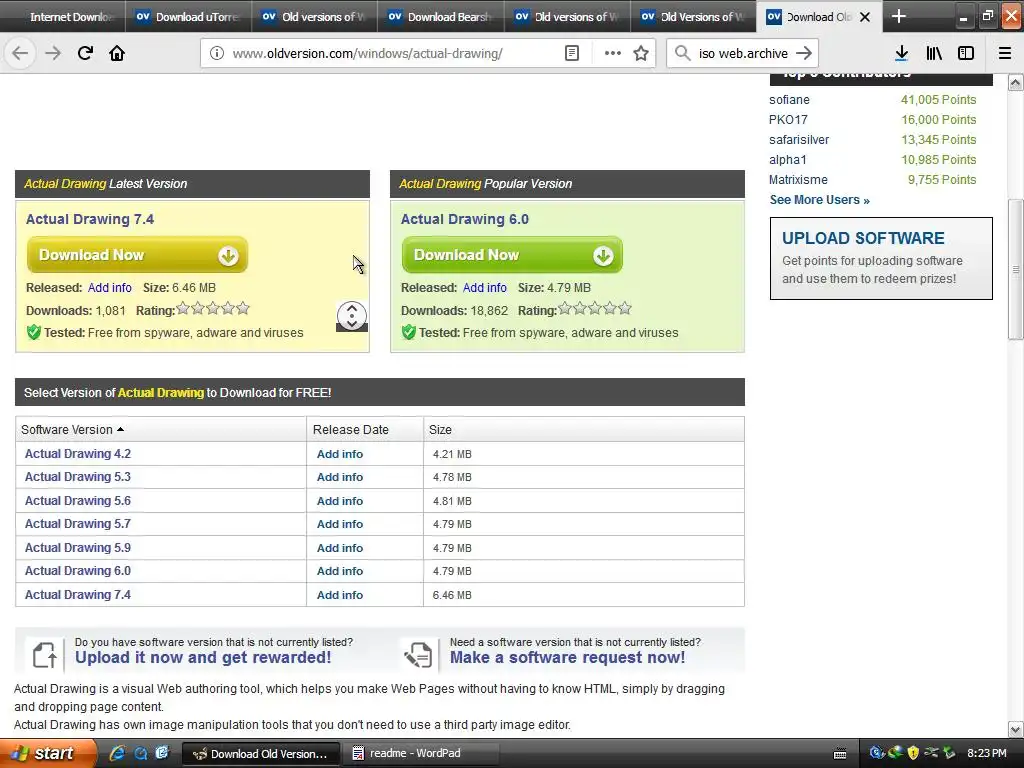Click Add info for Actual Drawing 7.4 row
Image resolution: width=1024 pixels, height=768 pixels.
point(340,595)
